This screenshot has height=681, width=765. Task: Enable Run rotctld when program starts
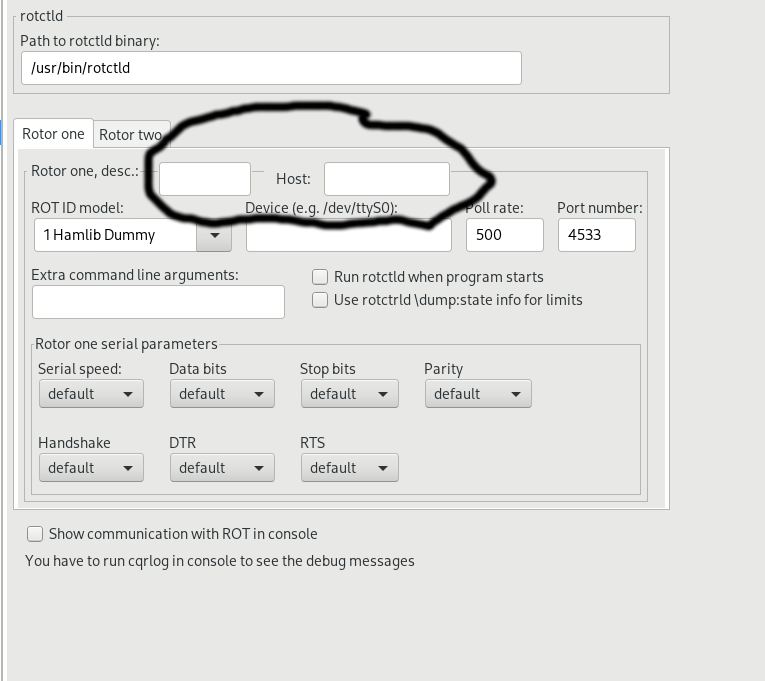click(320, 277)
